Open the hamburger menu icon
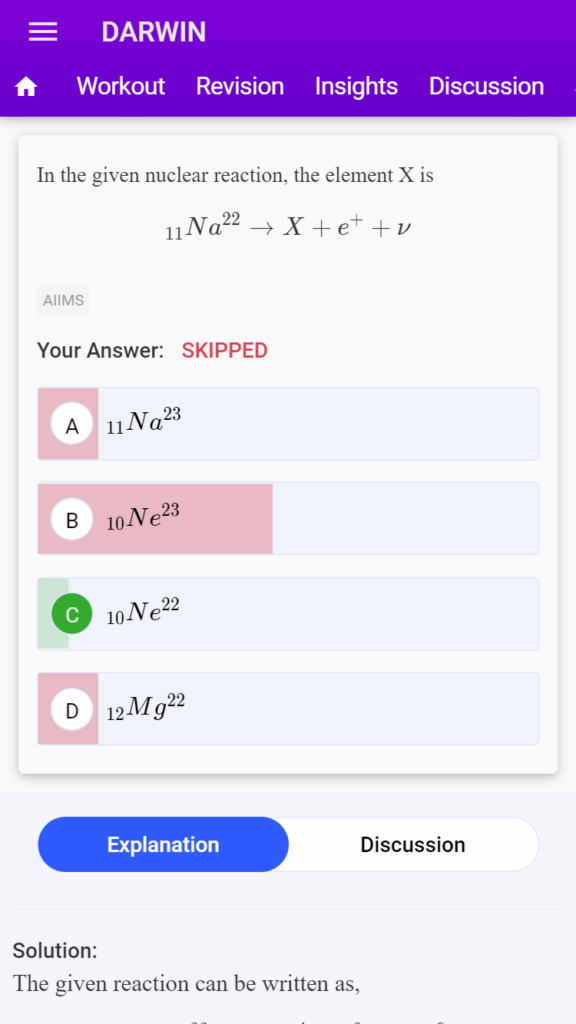The width and height of the screenshot is (576, 1024). (43, 32)
